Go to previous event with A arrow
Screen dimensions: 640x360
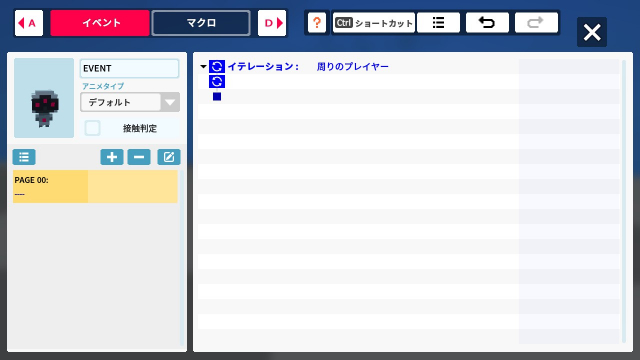pyautogui.click(x=29, y=23)
